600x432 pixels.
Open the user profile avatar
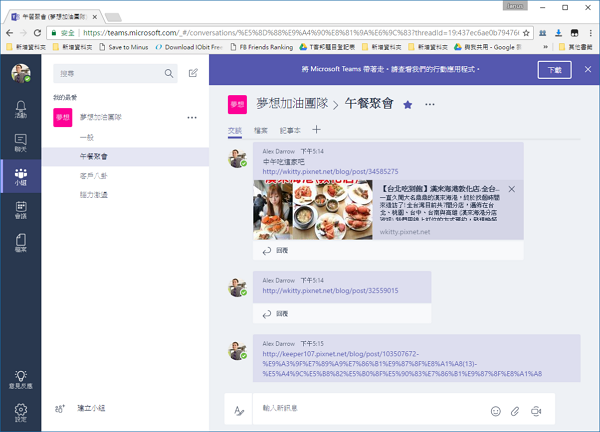point(21,73)
